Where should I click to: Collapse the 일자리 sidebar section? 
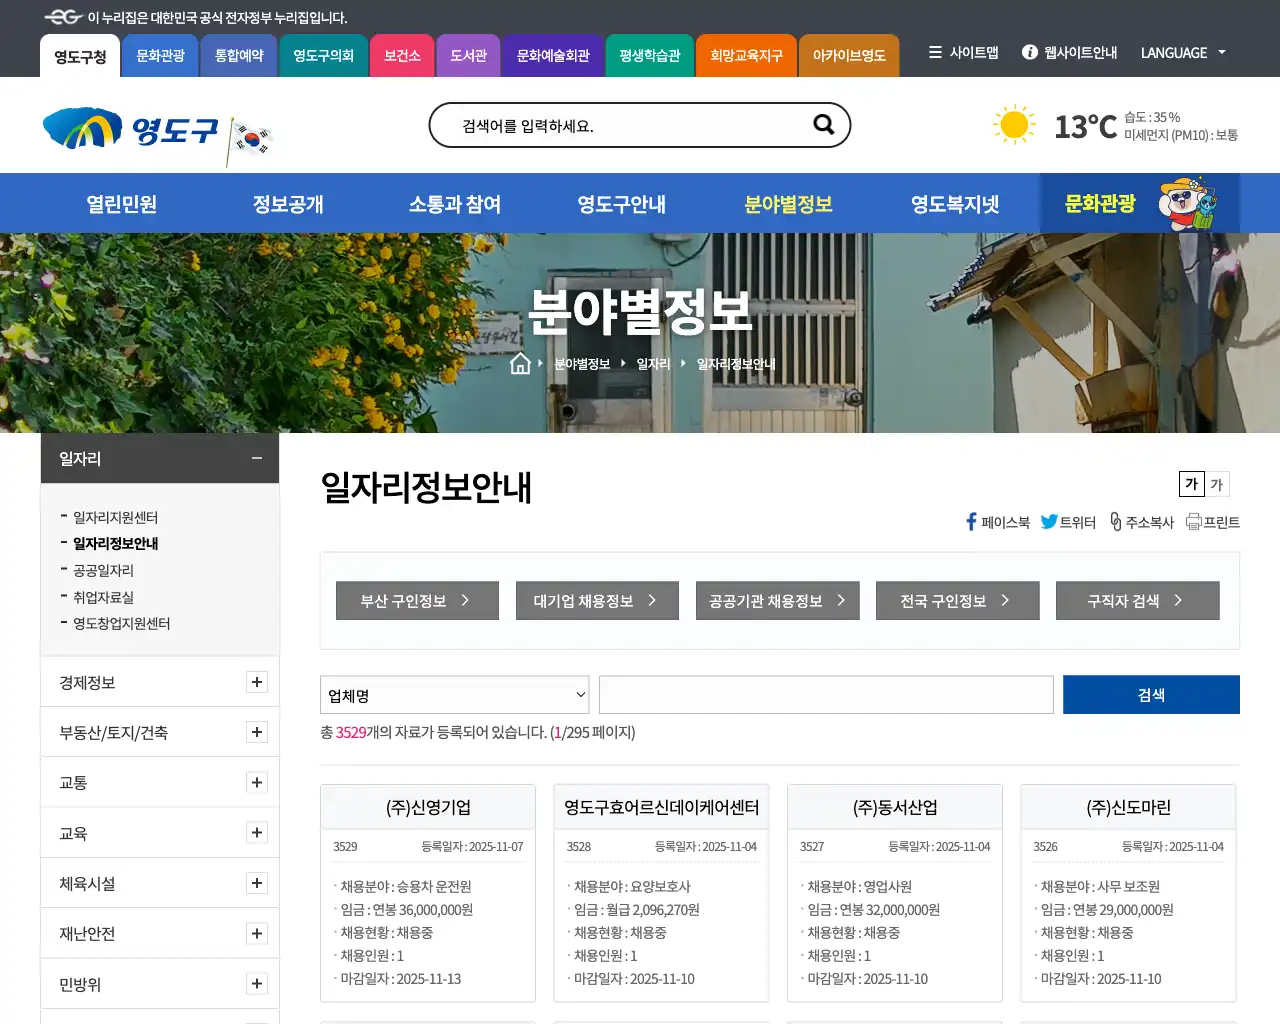click(x=256, y=457)
